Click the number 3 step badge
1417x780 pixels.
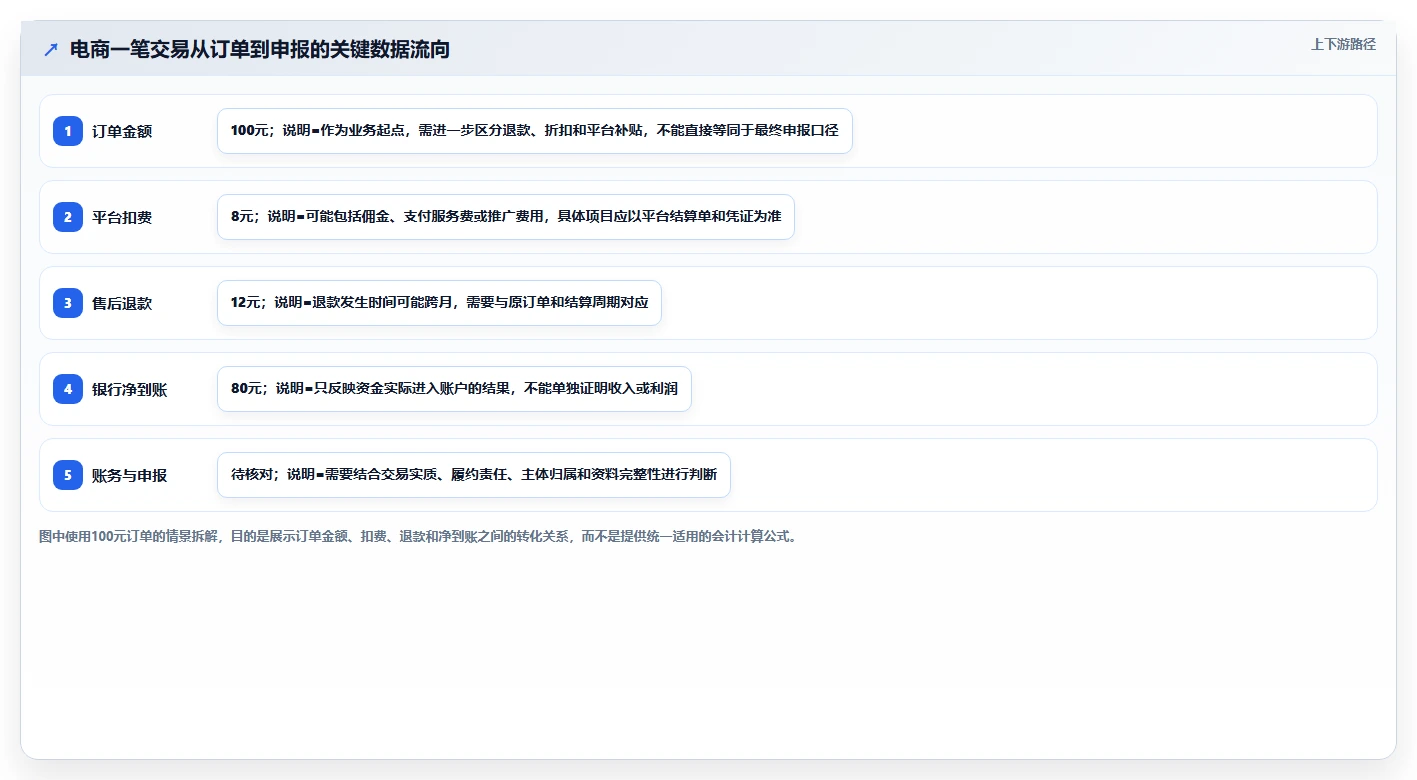click(x=68, y=303)
